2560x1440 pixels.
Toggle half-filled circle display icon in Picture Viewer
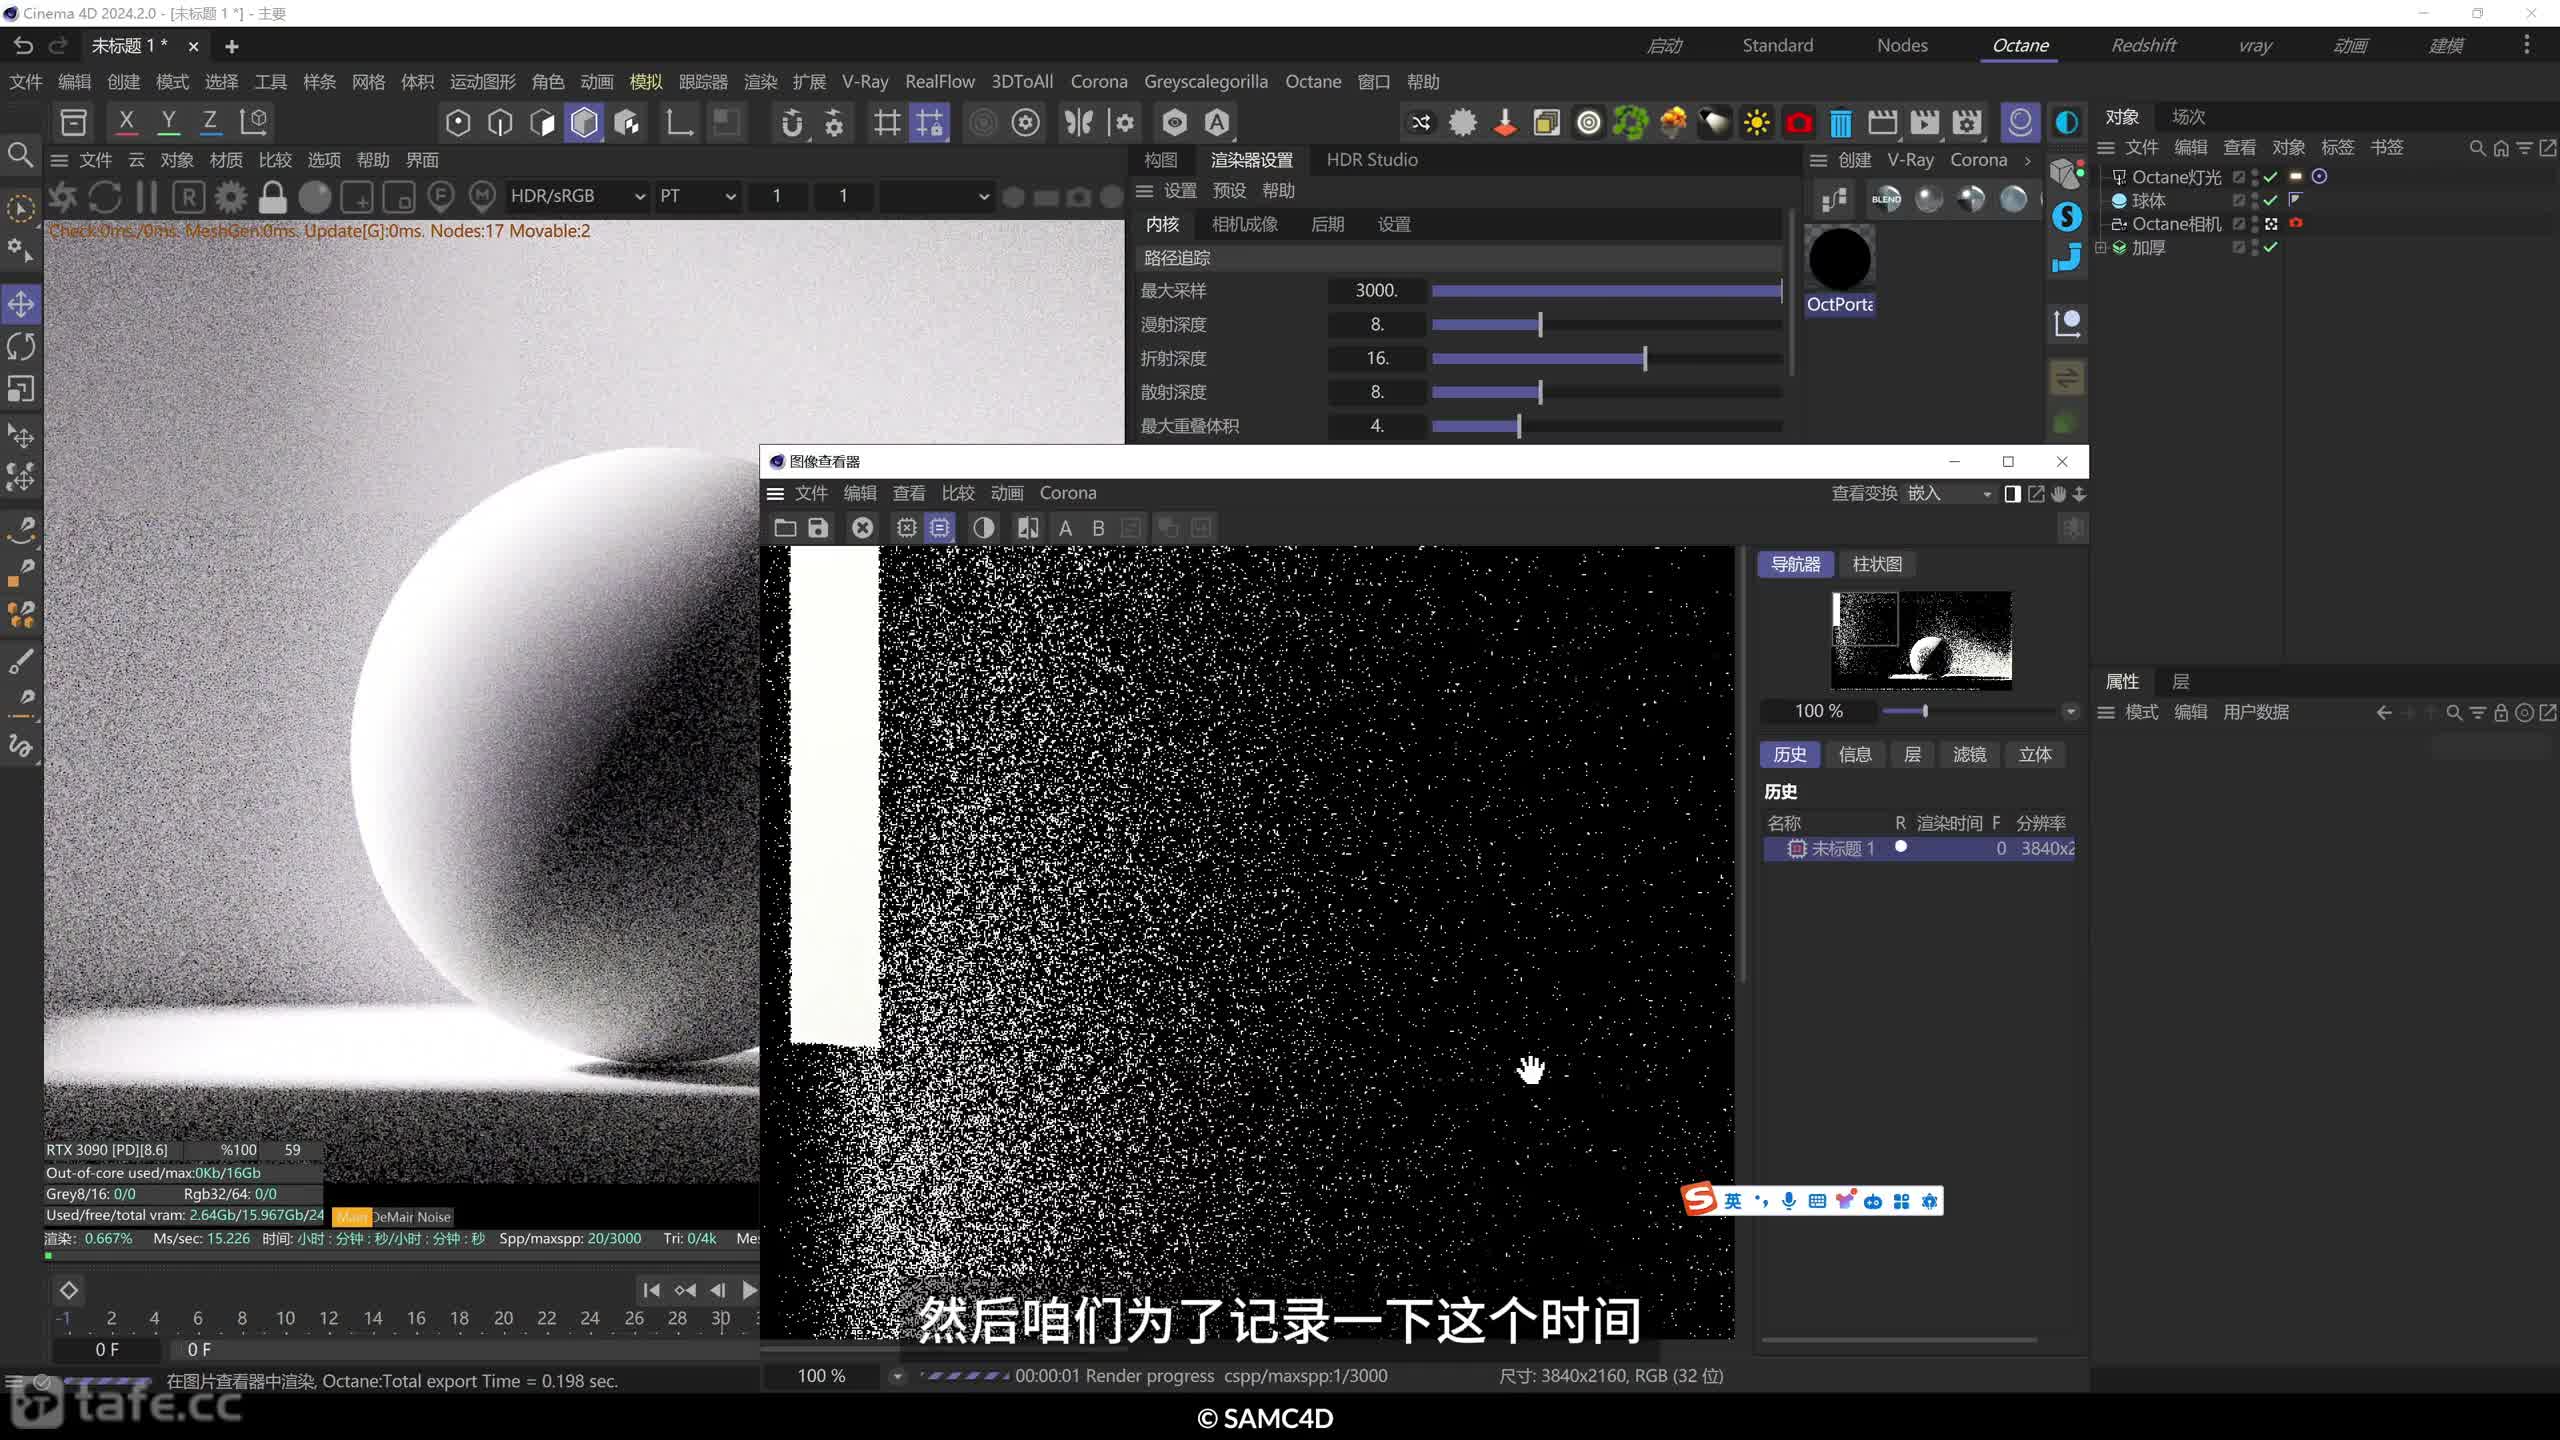pos(983,528)
